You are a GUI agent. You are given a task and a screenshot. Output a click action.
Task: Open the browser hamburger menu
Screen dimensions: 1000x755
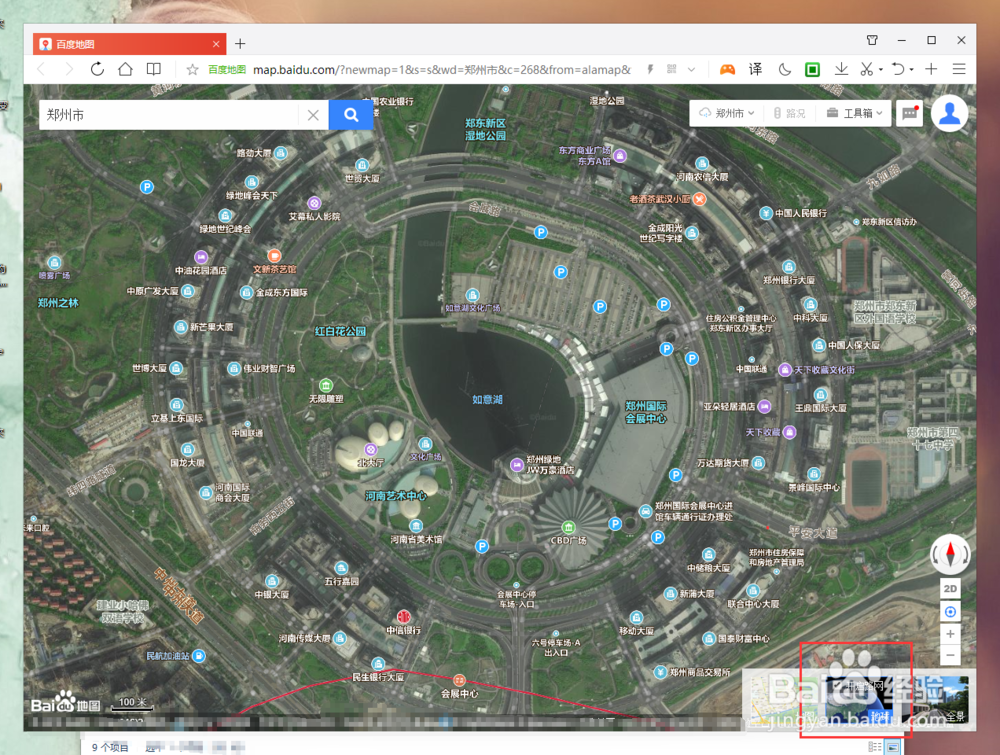tap(959, 69)
